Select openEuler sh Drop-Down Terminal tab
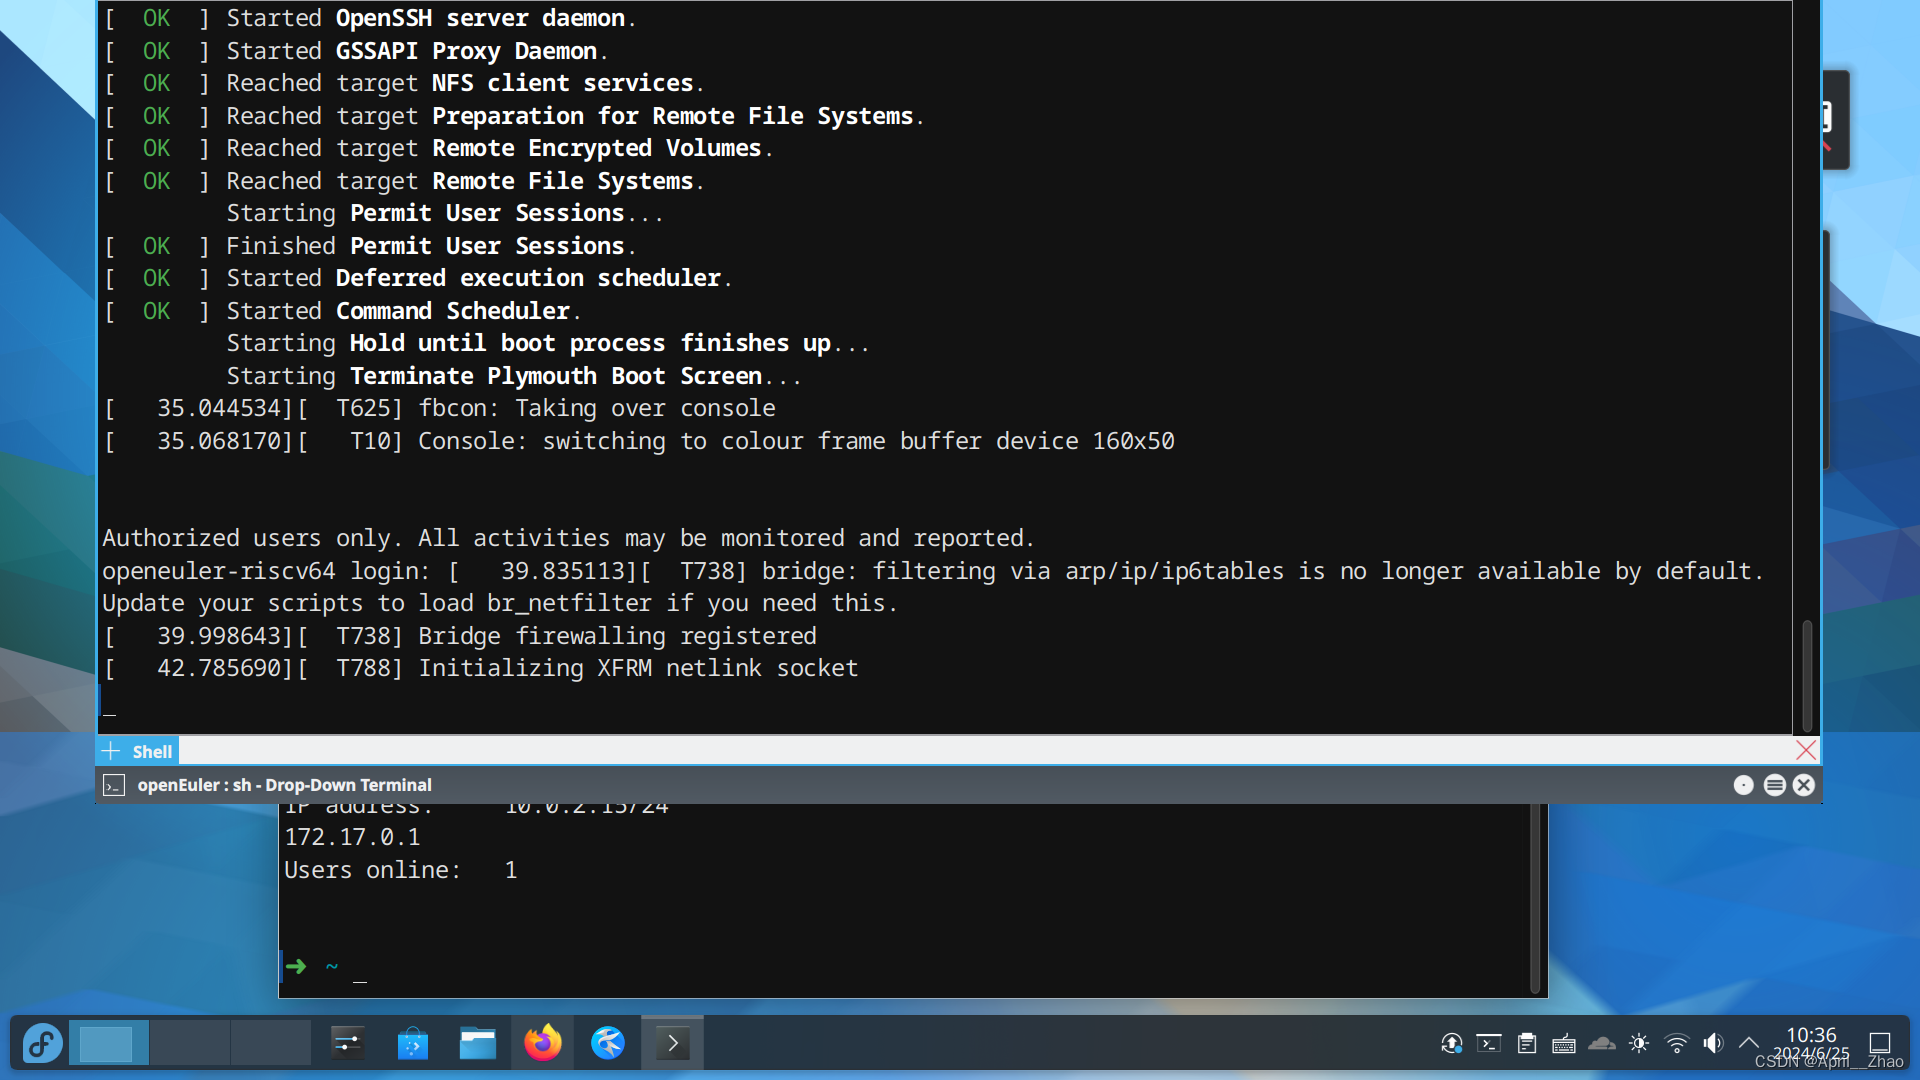 pos(284,785)
